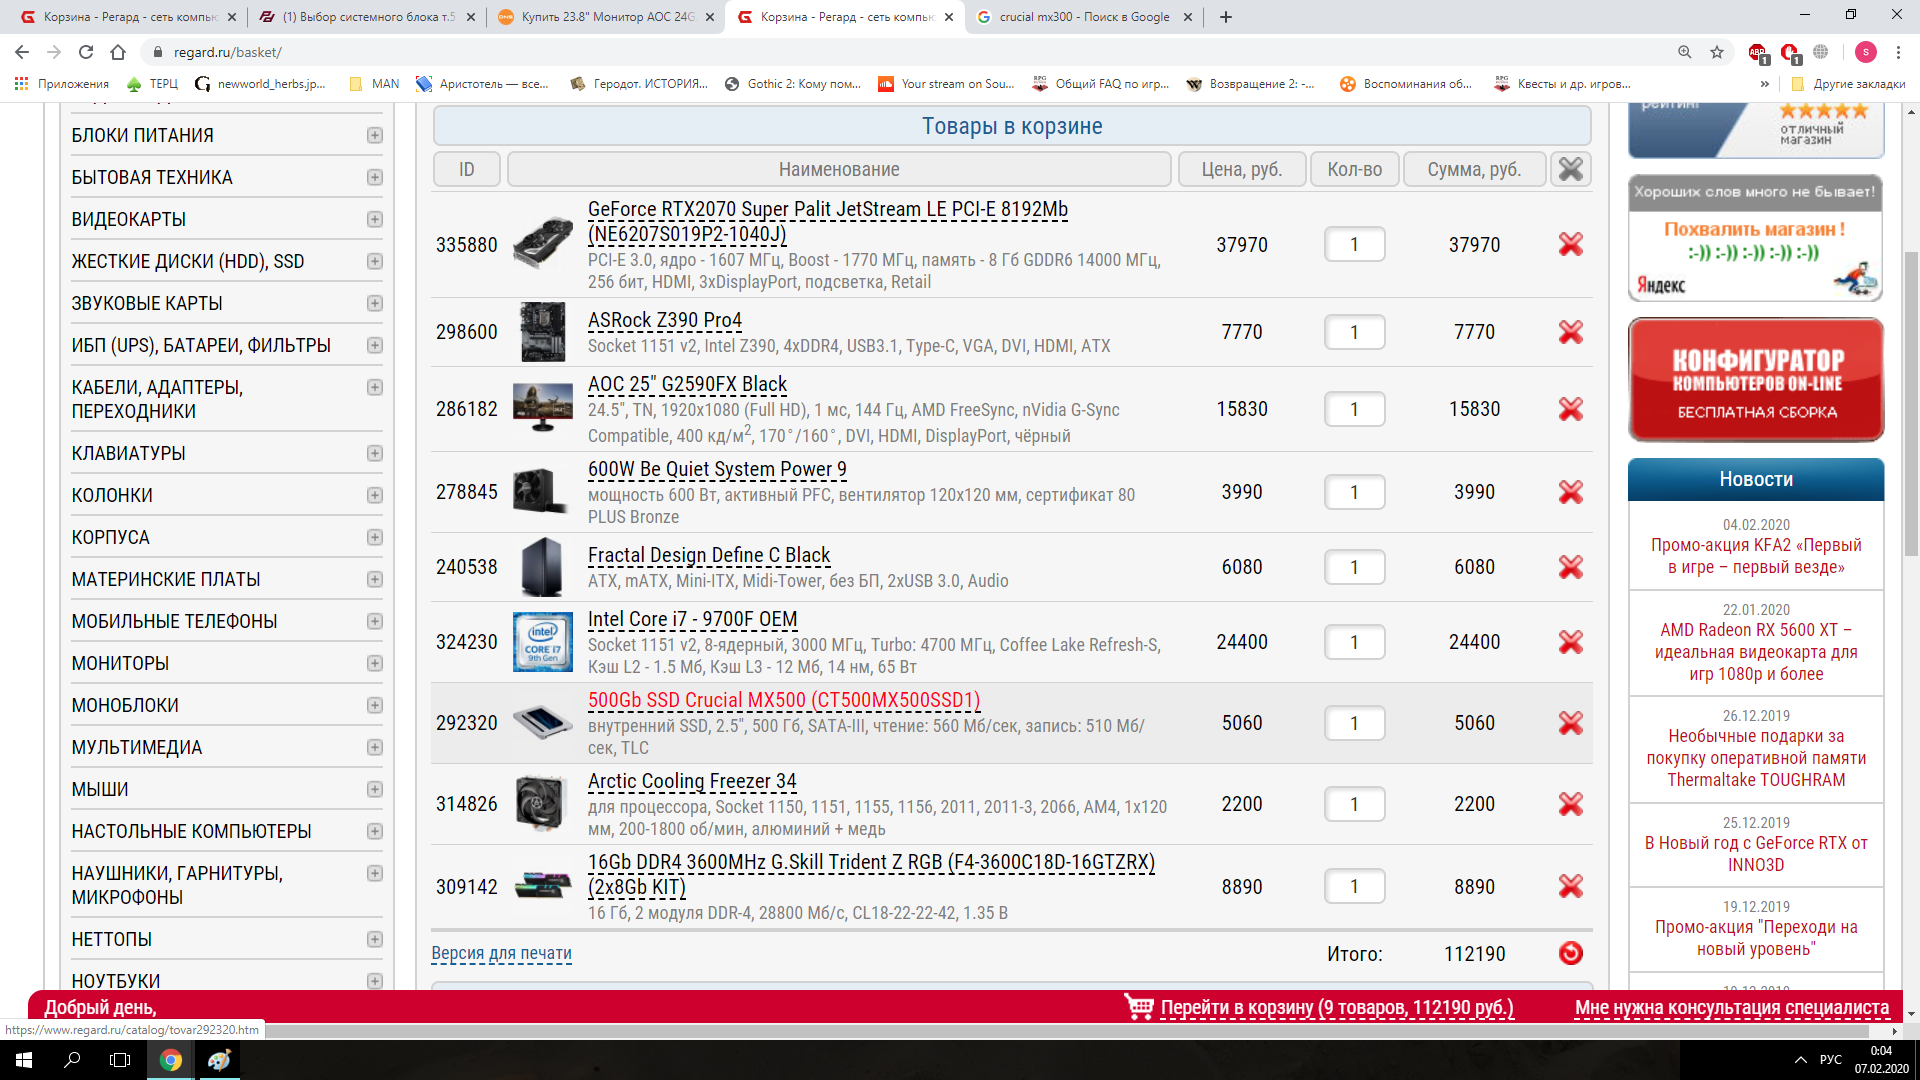1920x1080 pixels.
Task: Expand the КОРПУСА category plus button
Action: [x=375, y=537]
